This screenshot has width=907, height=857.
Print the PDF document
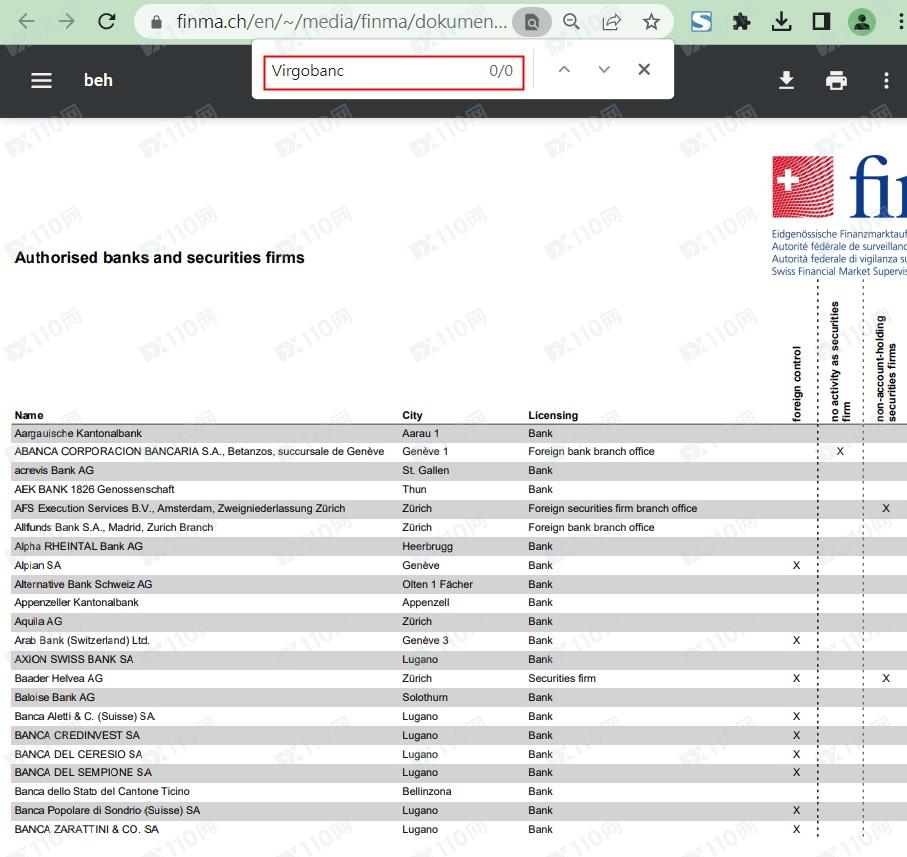836,80
